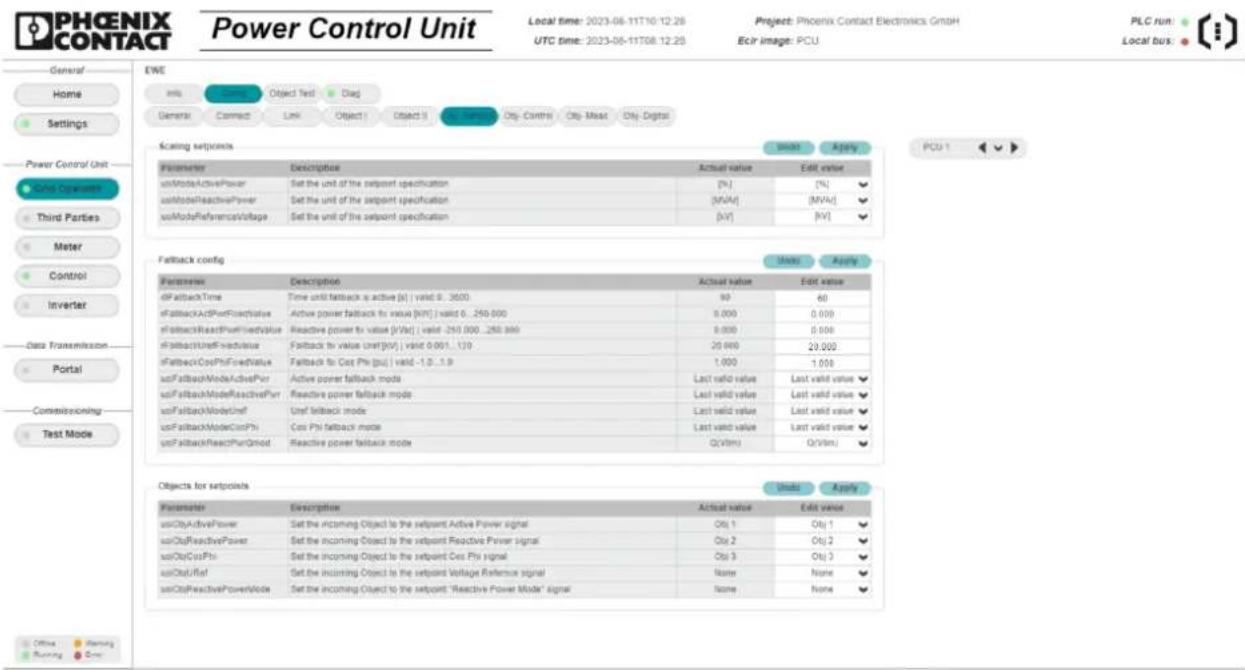1245x670 pixels.
Task: Open the Inverter section
Action: tap(66, 304)
